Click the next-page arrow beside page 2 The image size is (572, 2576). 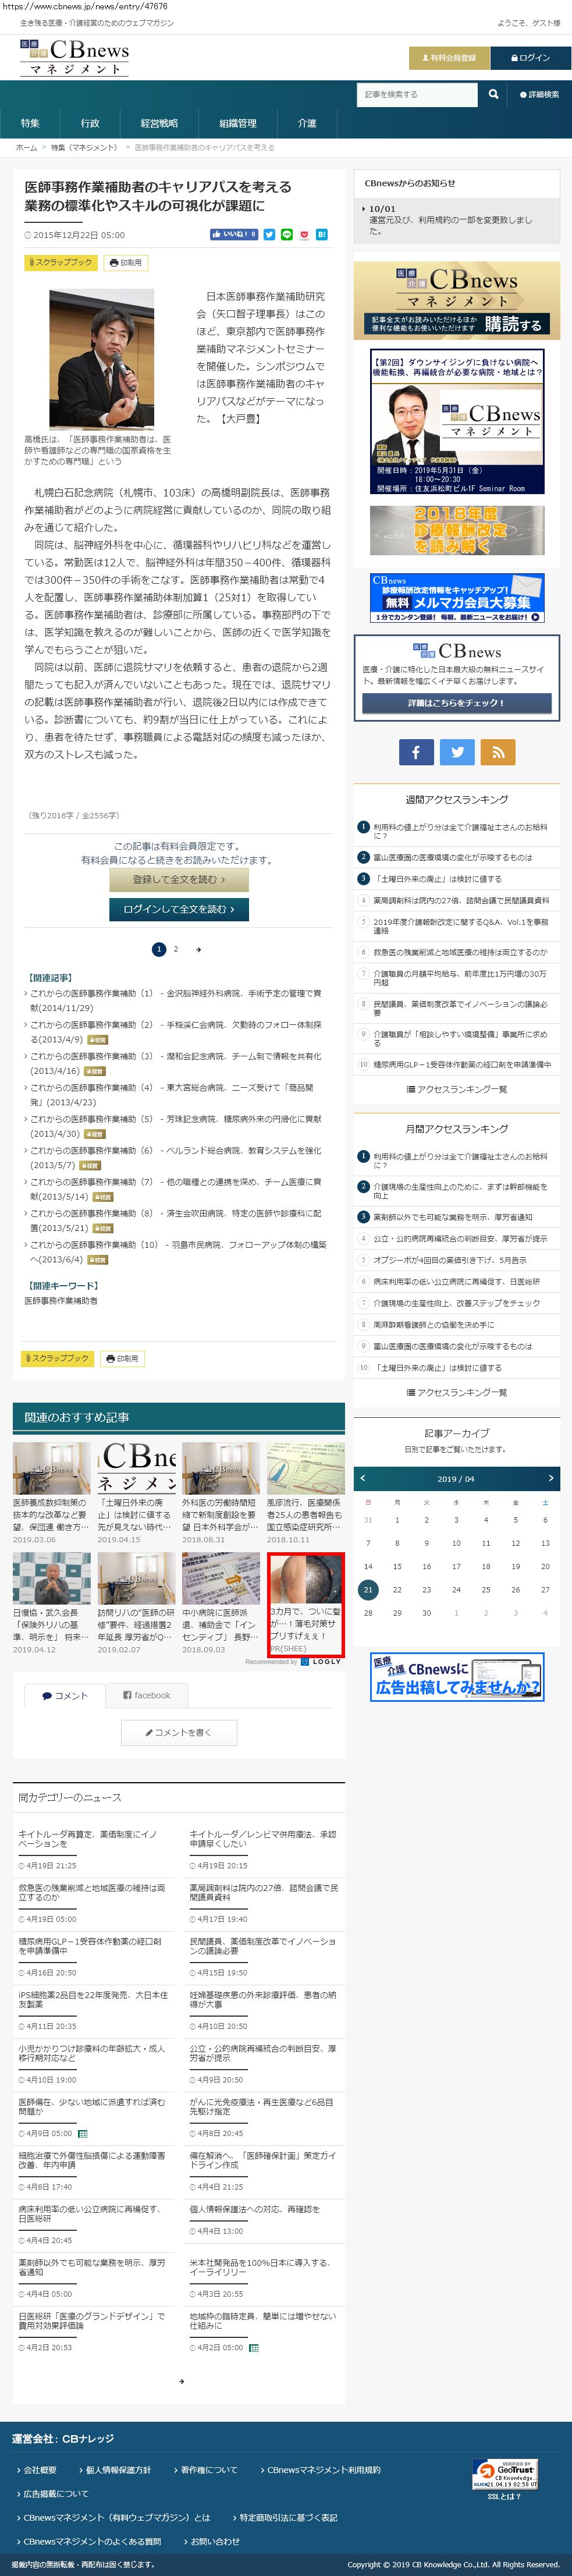(198, 949)
